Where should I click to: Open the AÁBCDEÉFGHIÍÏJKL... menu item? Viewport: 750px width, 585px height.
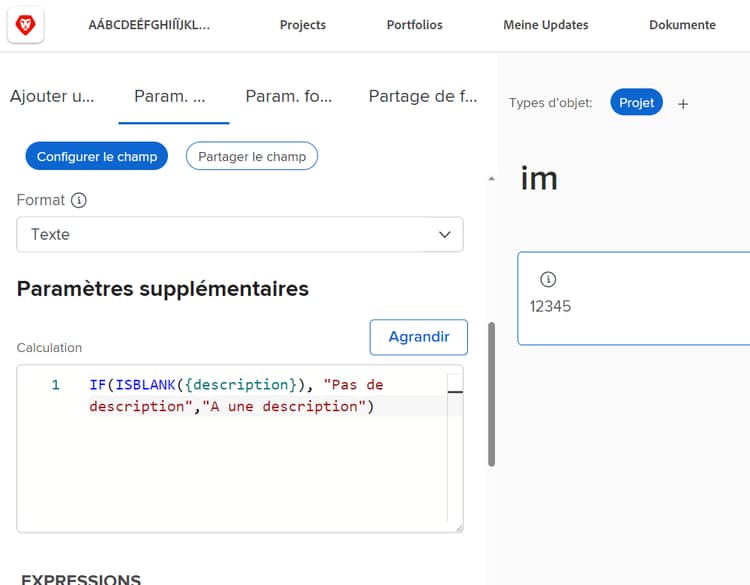[149, 25]
